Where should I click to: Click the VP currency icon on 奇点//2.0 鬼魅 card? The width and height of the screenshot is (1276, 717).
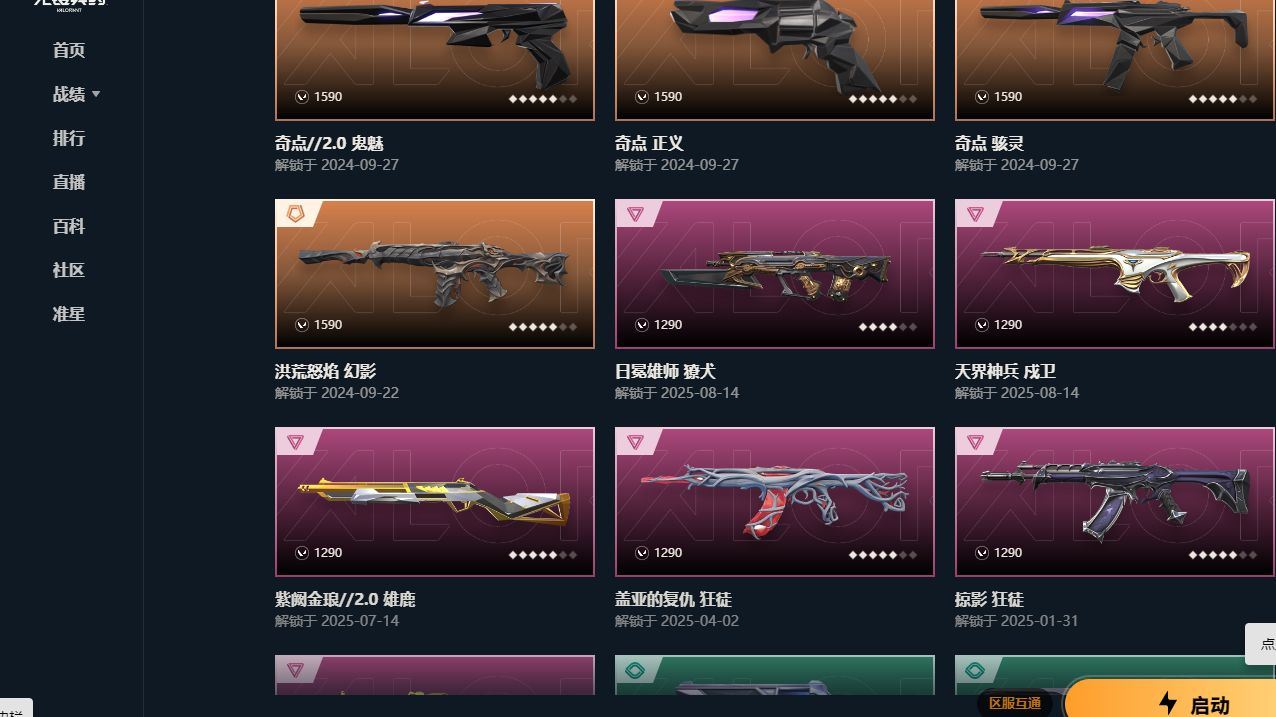(301, 97)
